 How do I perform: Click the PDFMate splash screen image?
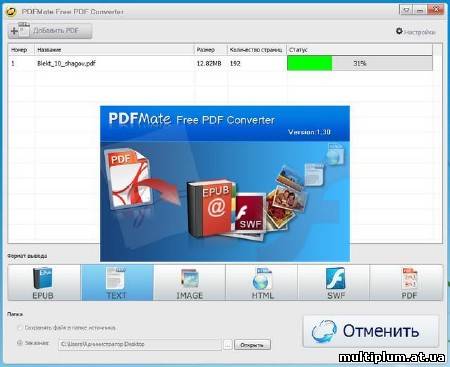tap(225, 184)
